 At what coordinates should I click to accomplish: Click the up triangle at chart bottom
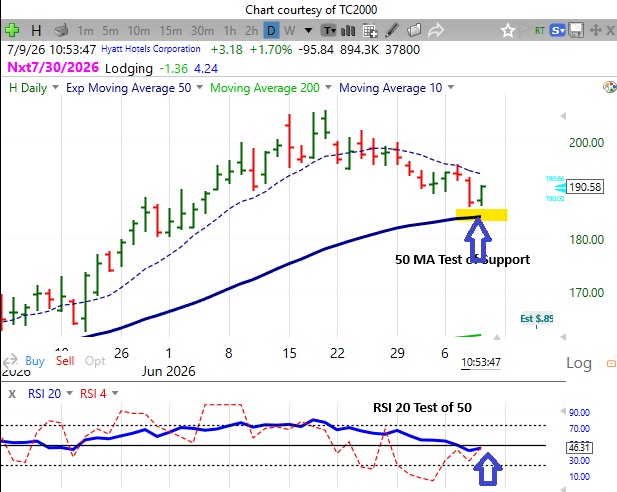click(x=497, y=337)
